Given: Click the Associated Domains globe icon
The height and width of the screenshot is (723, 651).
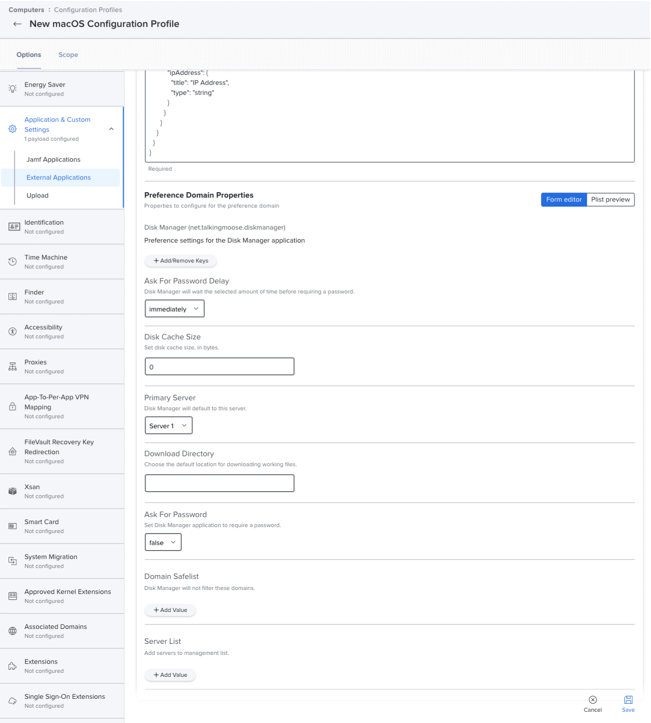Looking at the screenshot, I should point(12,631).
